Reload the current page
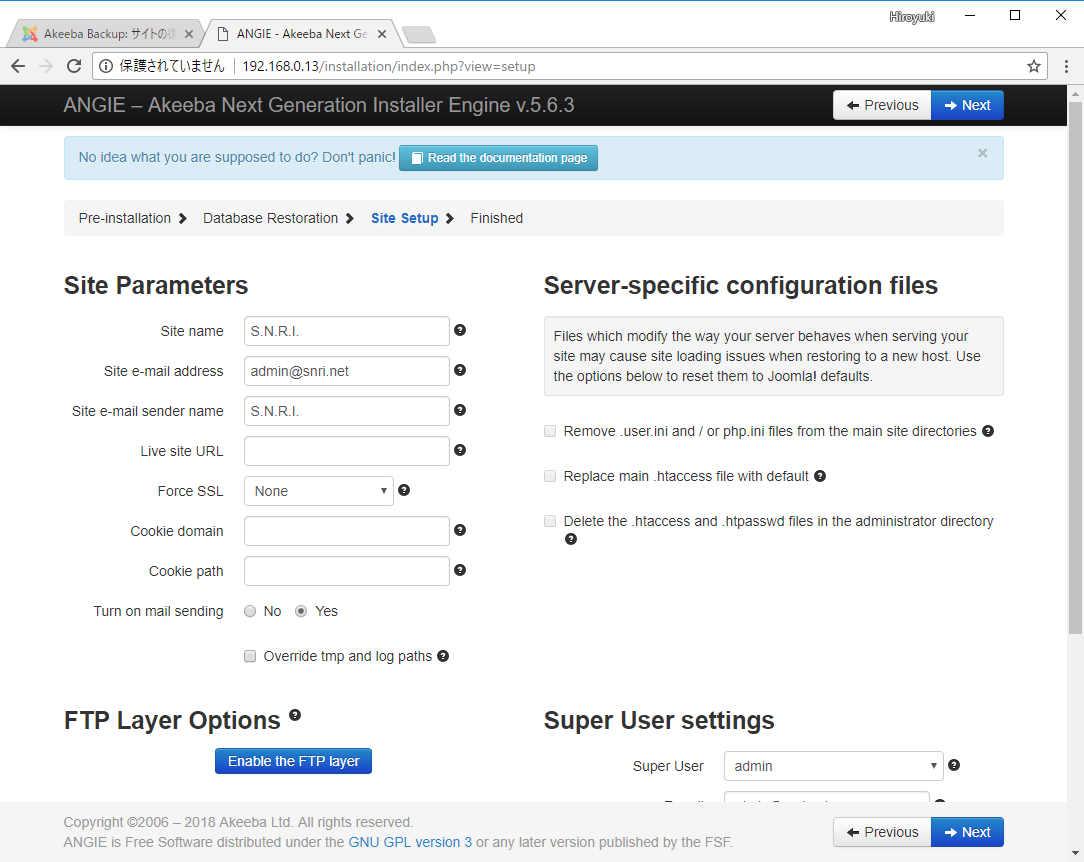The image size is (1084, 862). (74, 66)
